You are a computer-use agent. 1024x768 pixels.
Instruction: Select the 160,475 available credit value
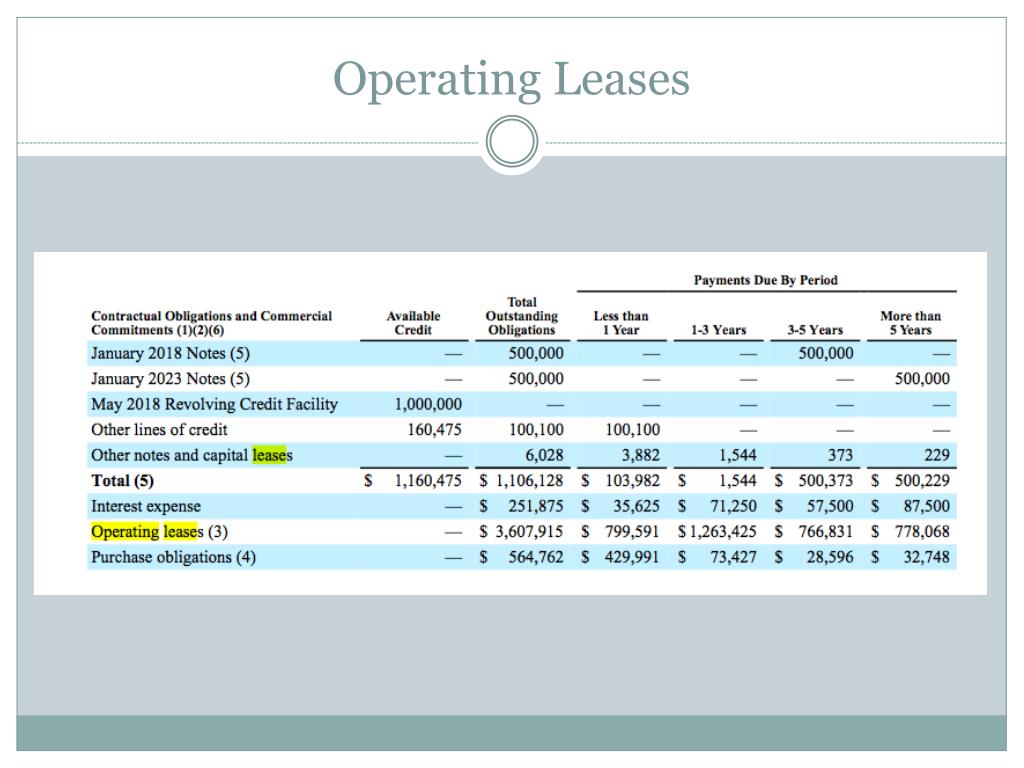pyautogui.click(x=434, y=430)
